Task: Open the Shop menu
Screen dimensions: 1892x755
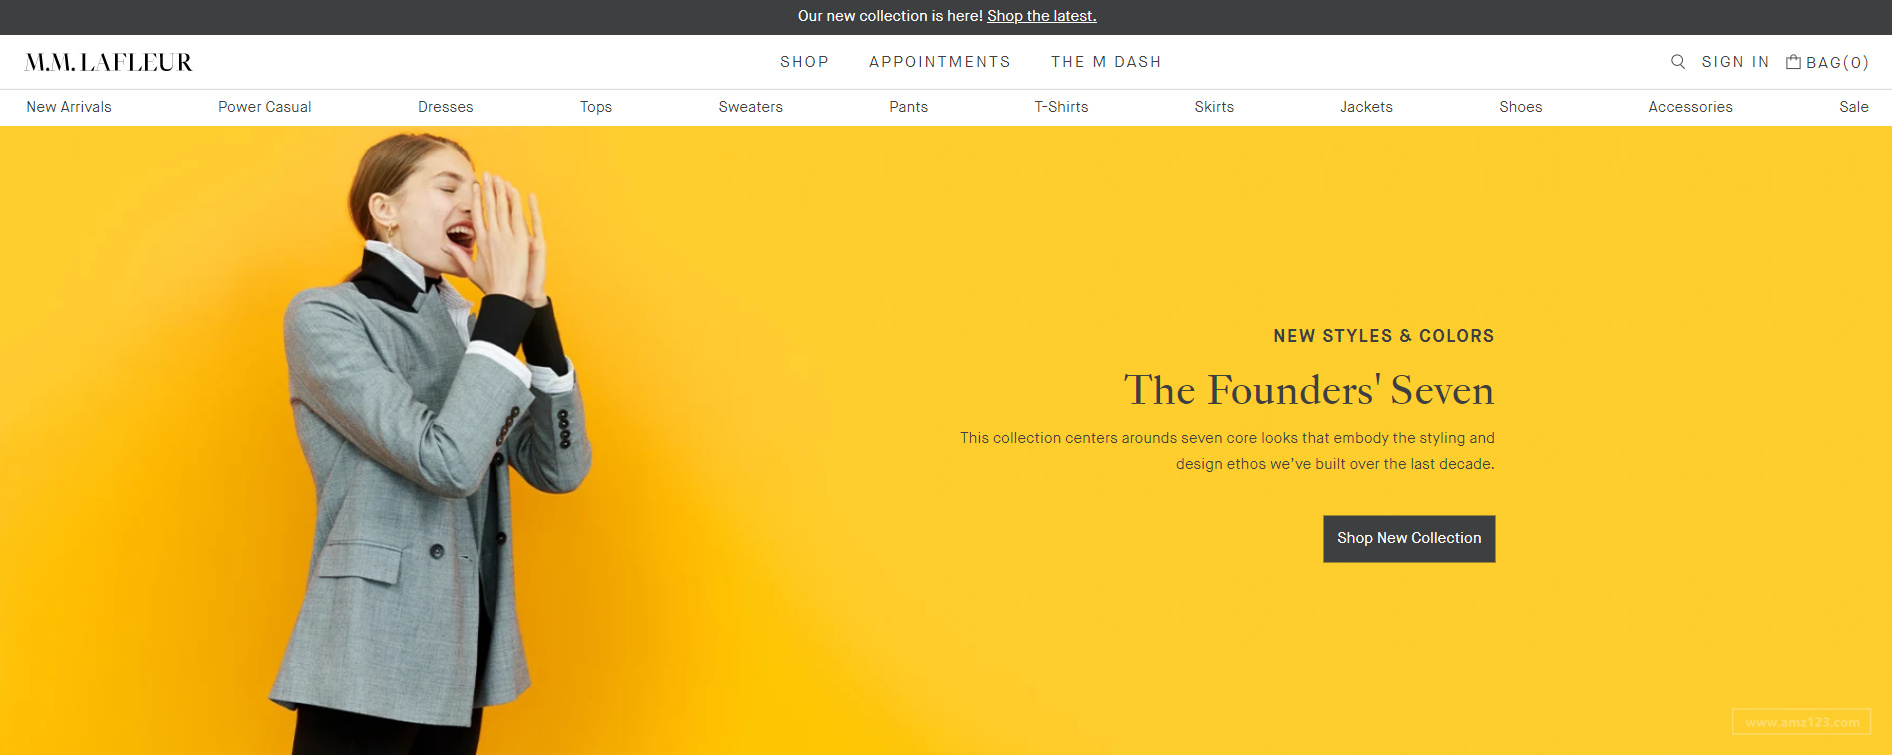Action: pyautogui.click(x=804, y=62)
